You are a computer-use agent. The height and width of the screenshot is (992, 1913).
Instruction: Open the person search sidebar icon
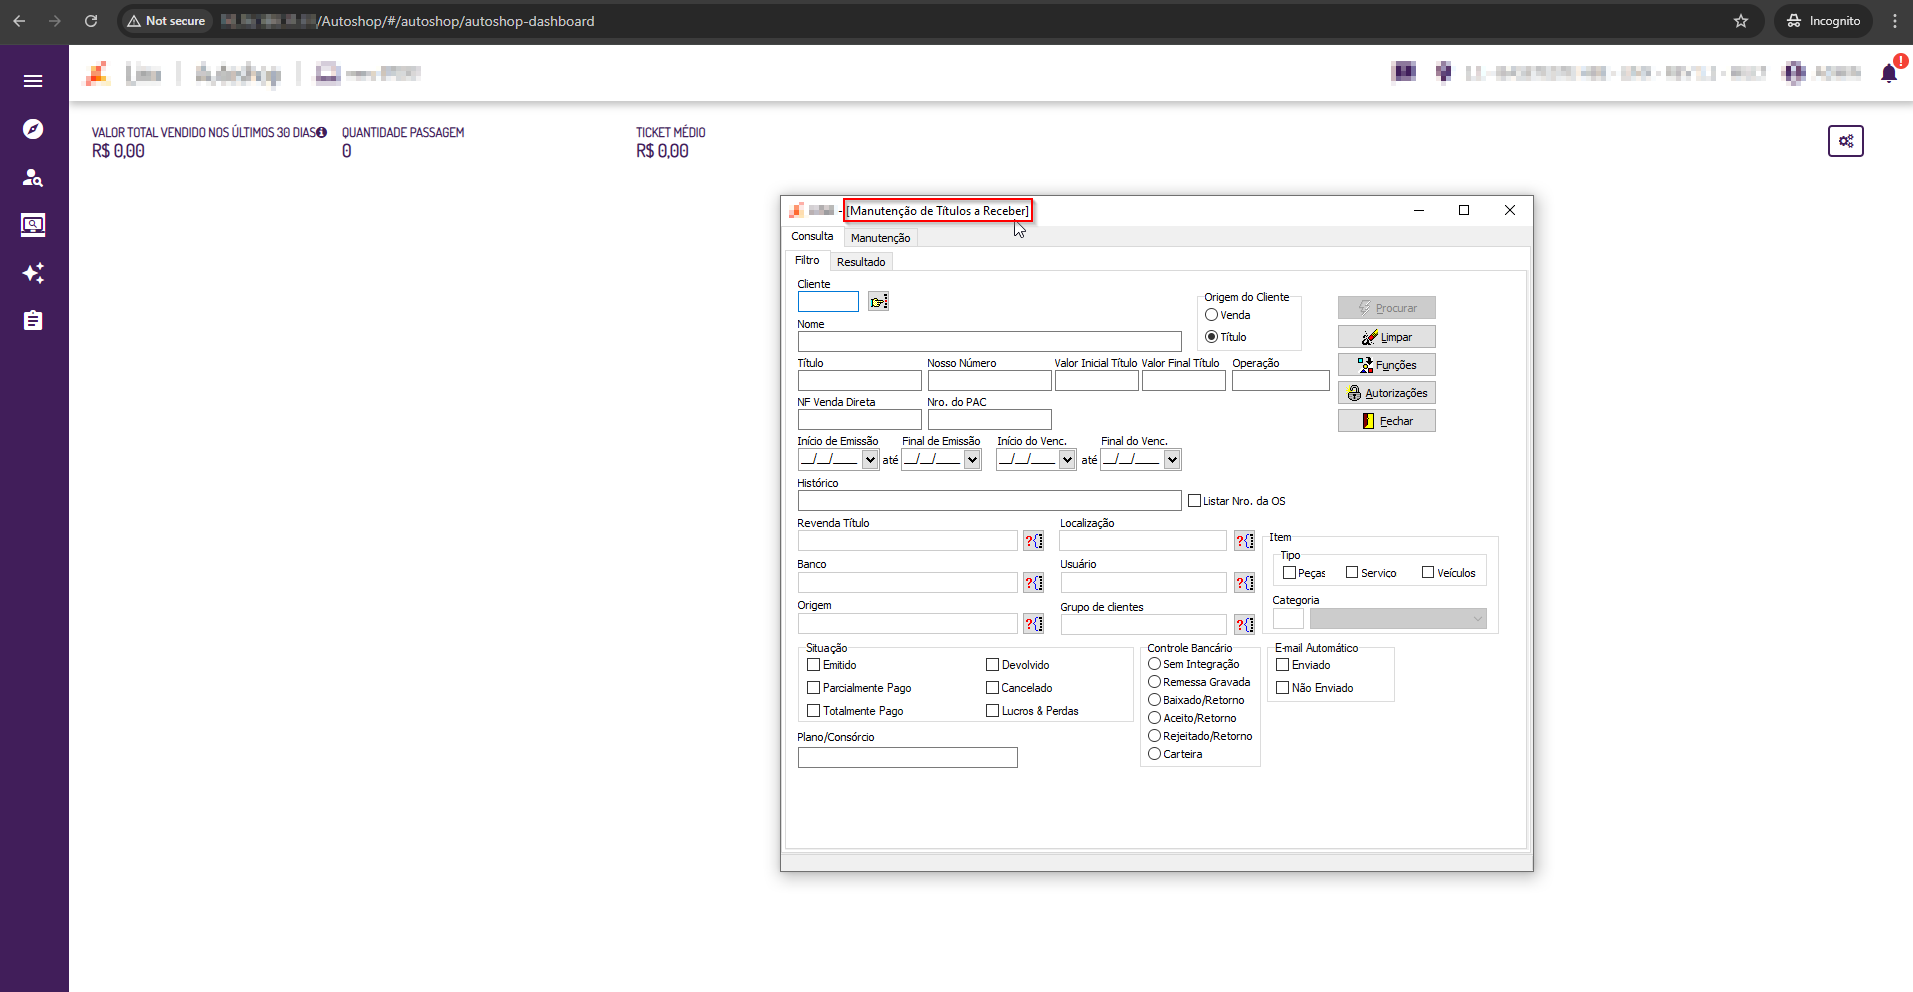(x=33, y=177)
